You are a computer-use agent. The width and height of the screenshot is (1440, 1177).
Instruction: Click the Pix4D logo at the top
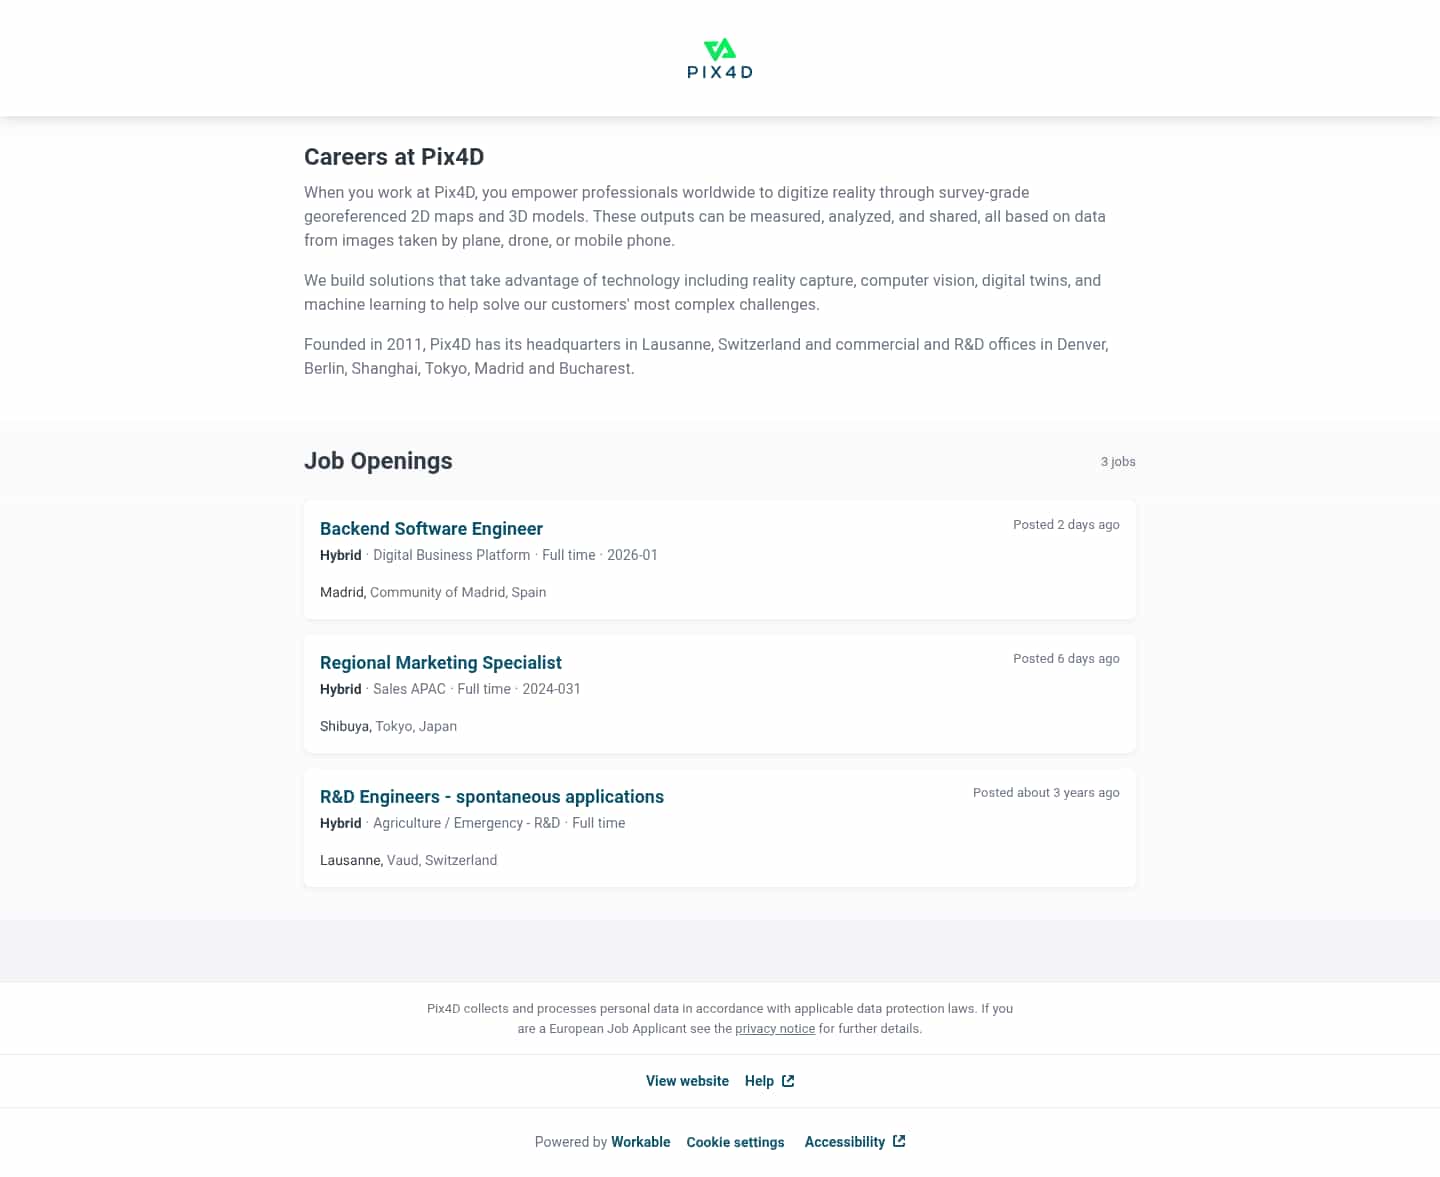(x=719, y=57)
